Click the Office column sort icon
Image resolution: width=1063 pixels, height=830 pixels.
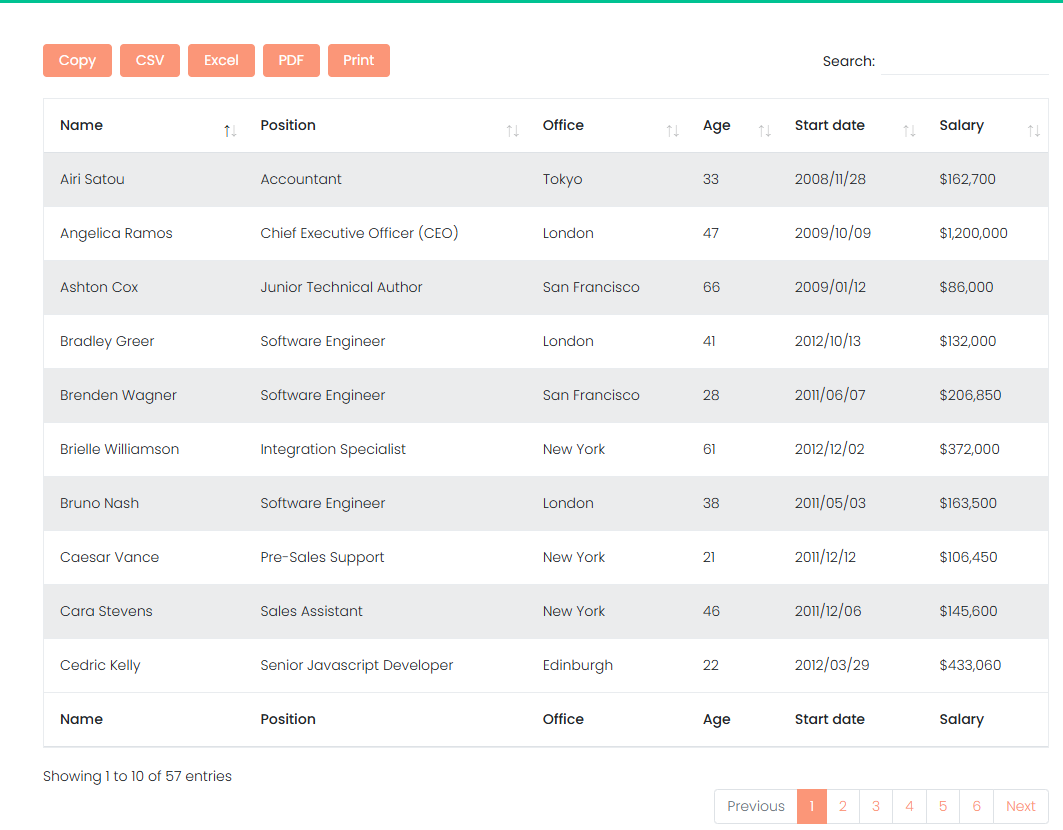[672, 129]
